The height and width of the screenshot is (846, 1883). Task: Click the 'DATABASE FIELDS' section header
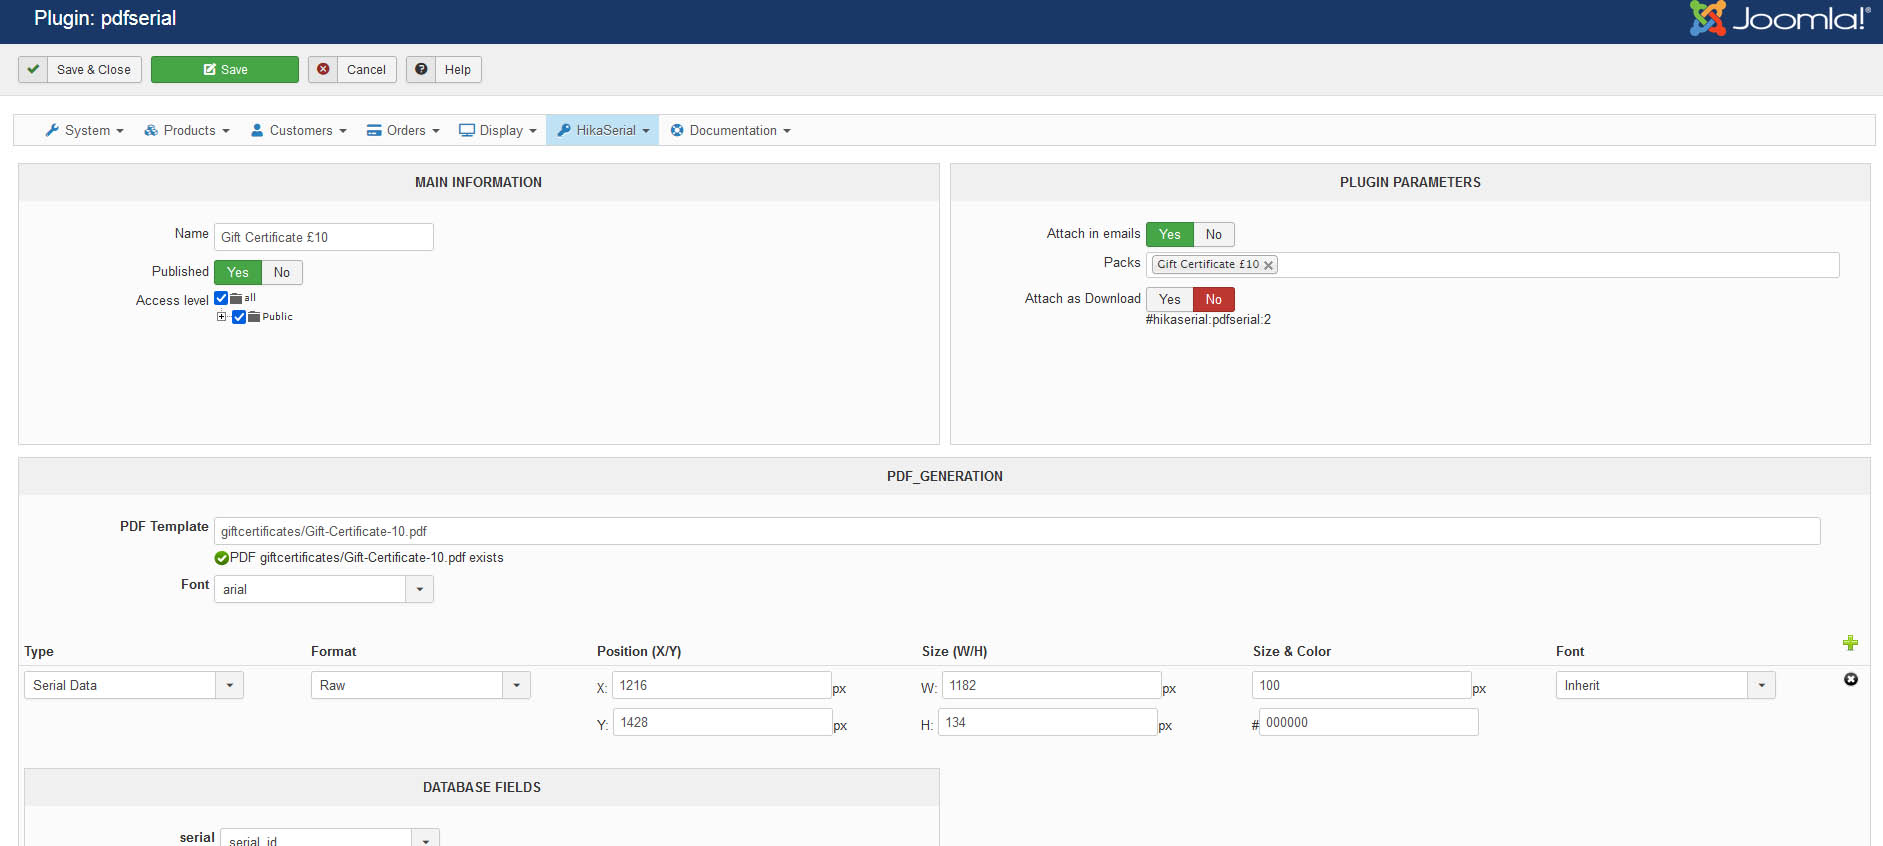click(x=482, y=787)
